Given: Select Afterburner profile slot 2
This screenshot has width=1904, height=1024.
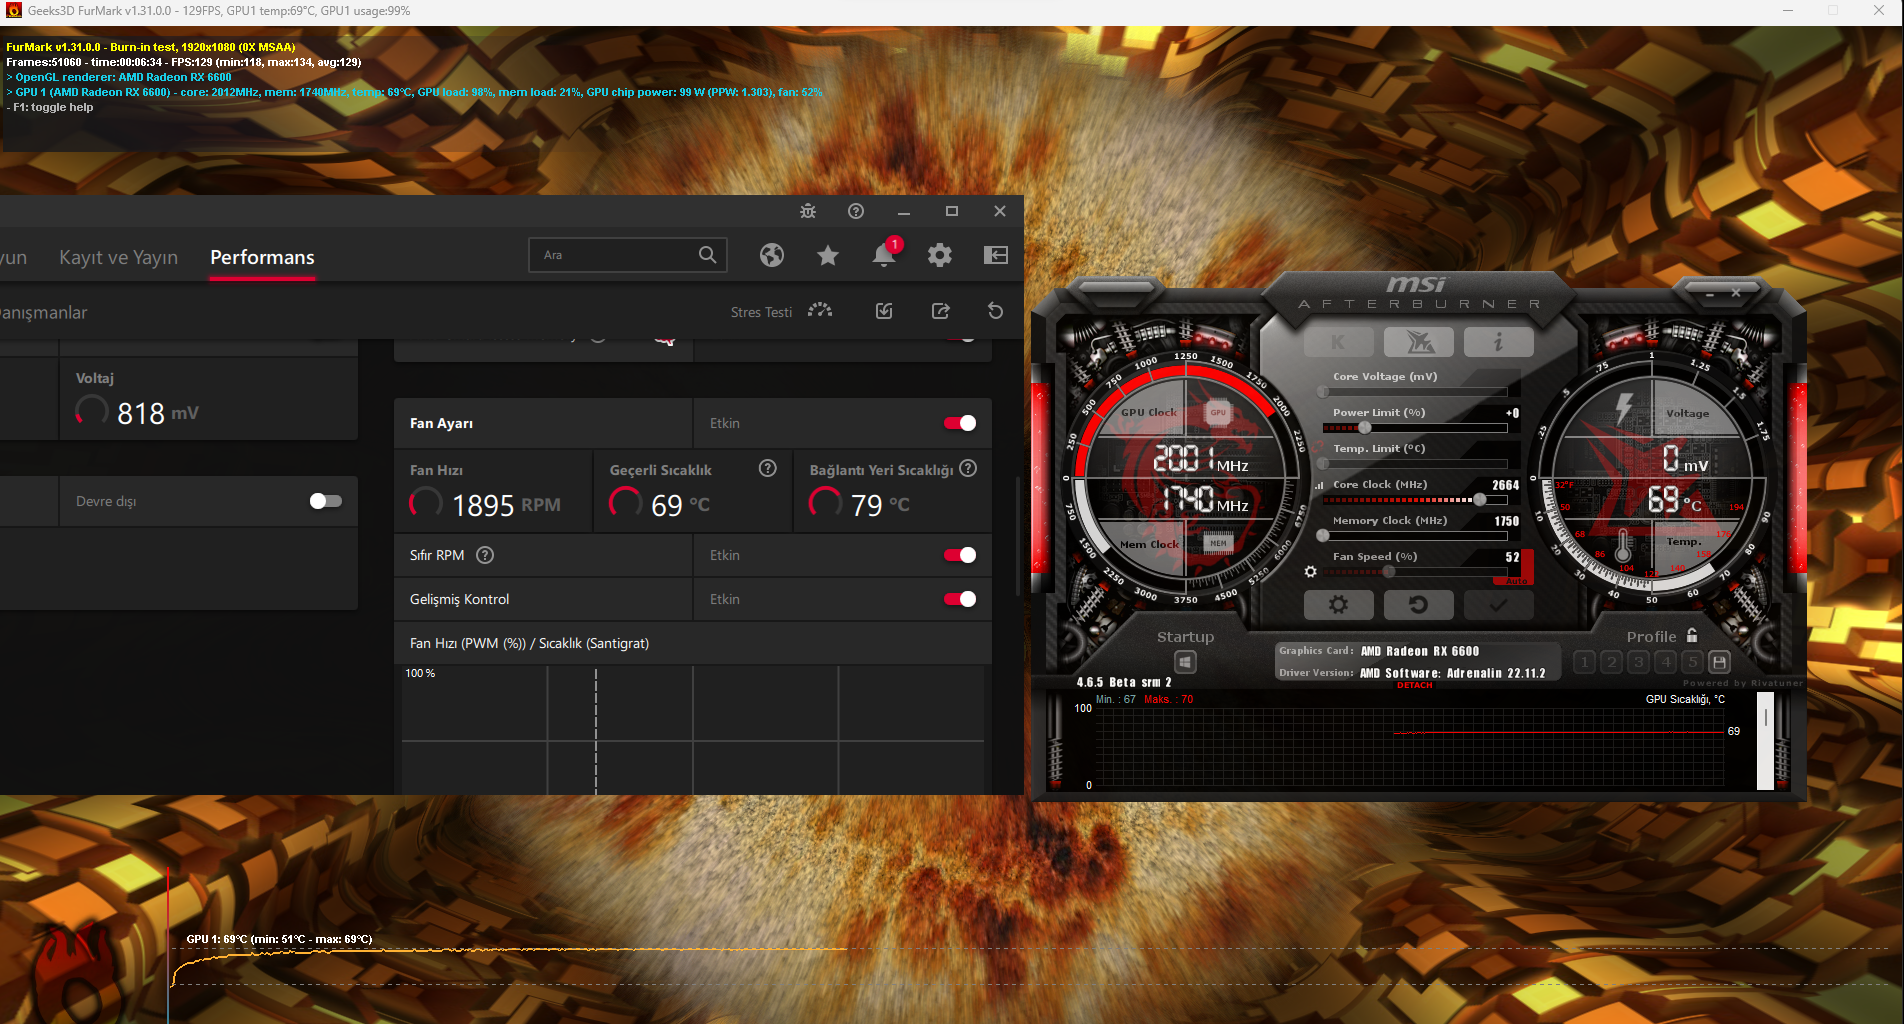Looking at the screenshot, I should pyautogui.click(x=1611, y=662).
